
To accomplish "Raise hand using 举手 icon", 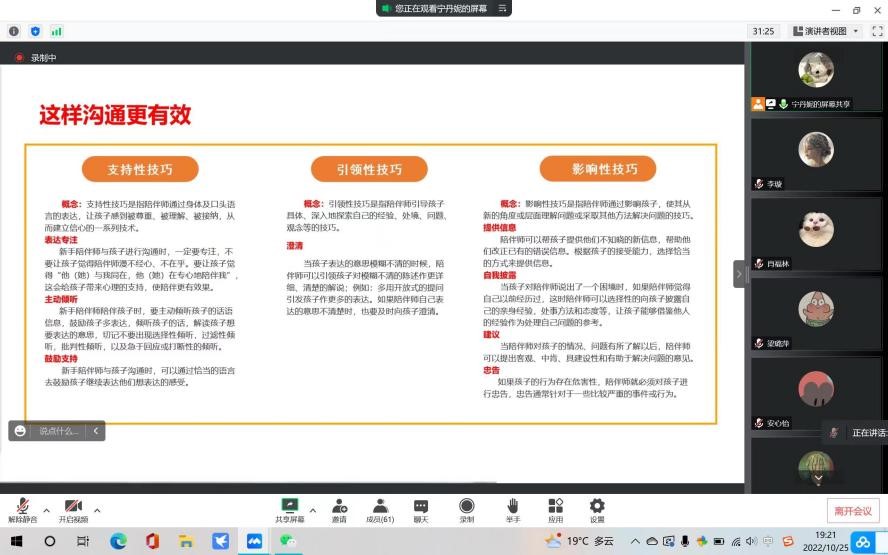I will coord(512,509).
